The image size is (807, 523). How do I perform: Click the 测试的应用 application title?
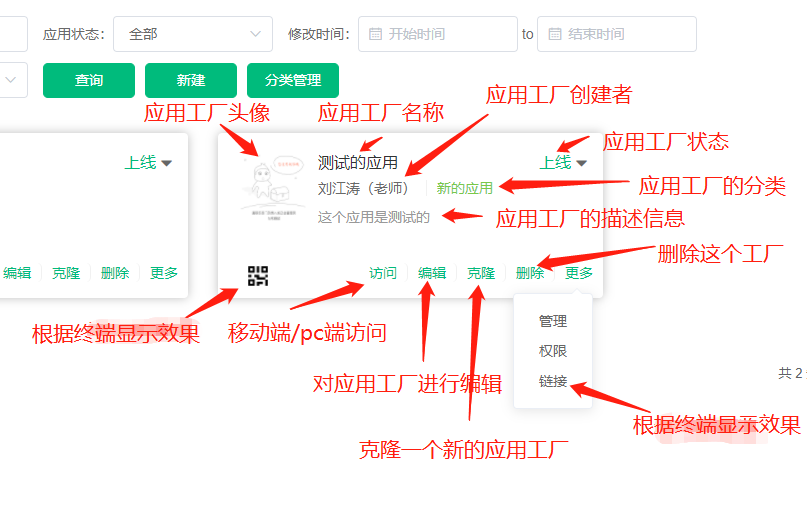358,163
